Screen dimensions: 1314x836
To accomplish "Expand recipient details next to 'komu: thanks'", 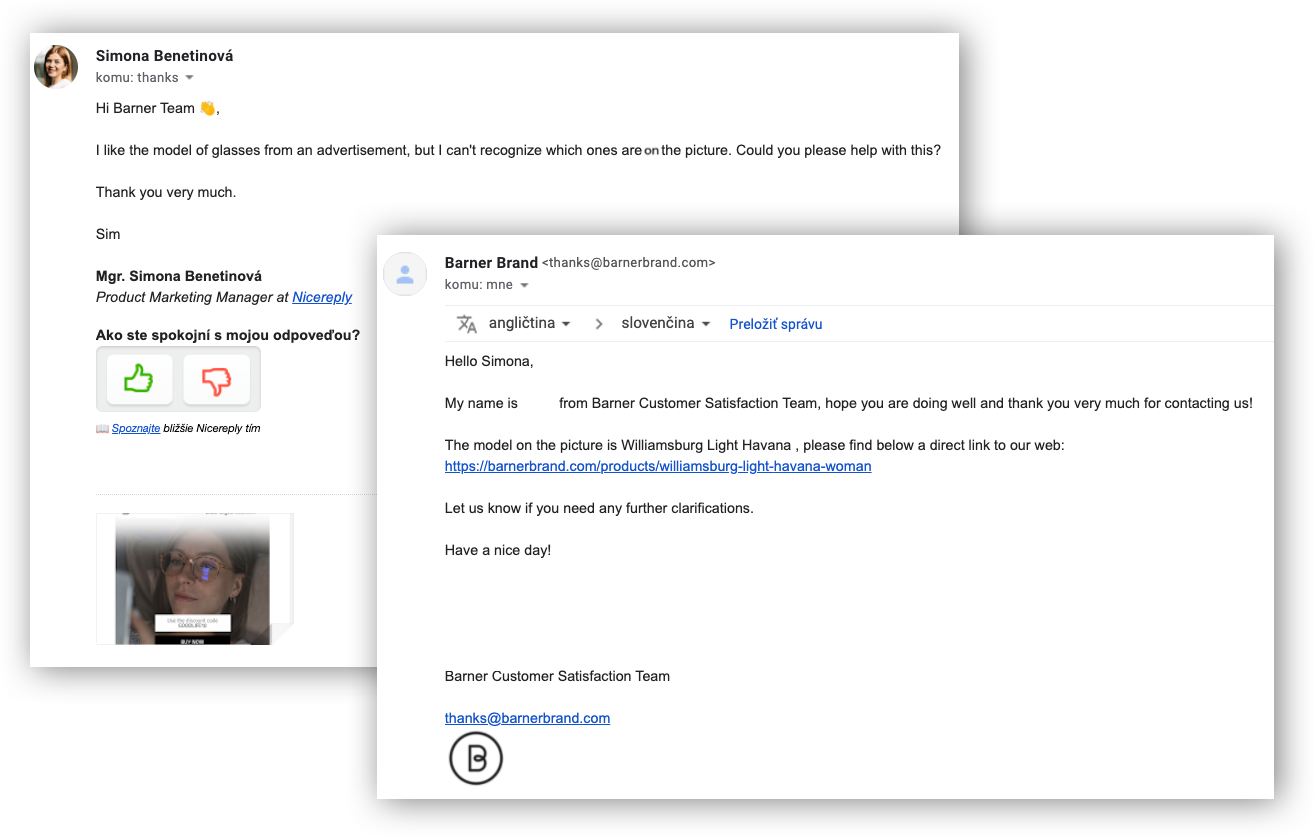I will point(189,78).
